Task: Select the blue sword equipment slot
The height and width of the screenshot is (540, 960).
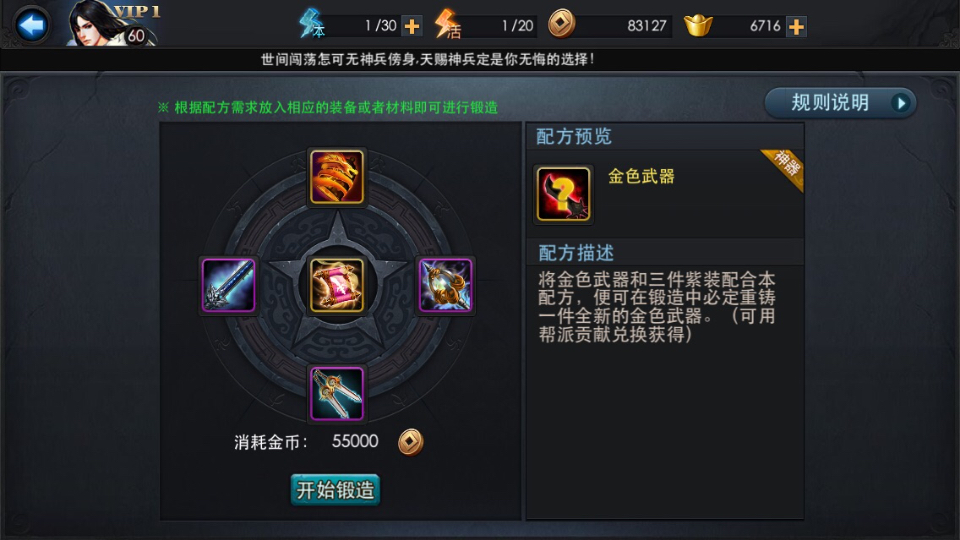Action: (x=228, y=285)
